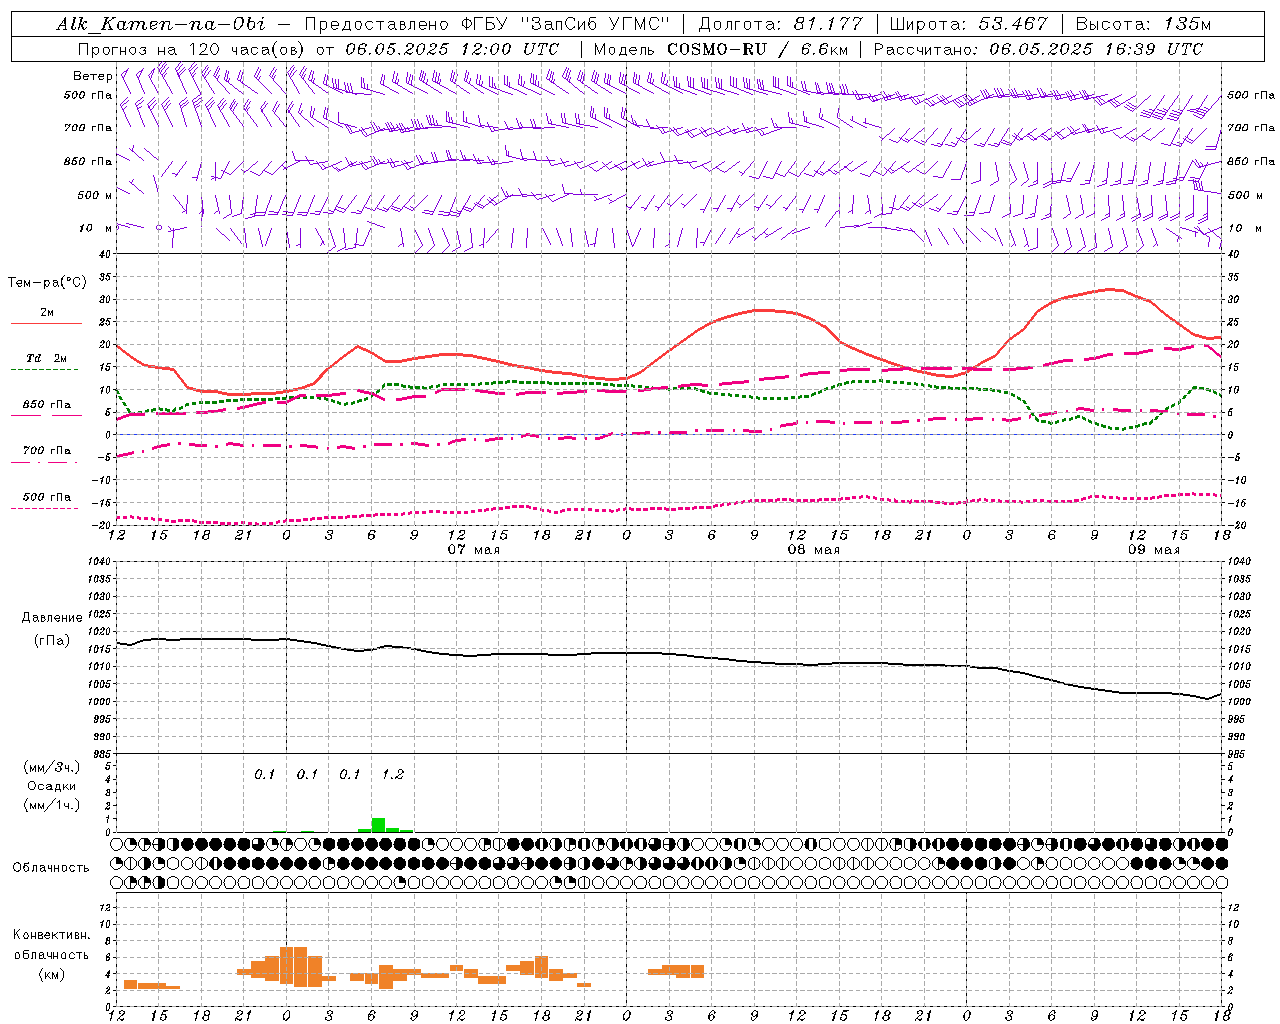Click the Облачность cloud cover label

[51, 867]
